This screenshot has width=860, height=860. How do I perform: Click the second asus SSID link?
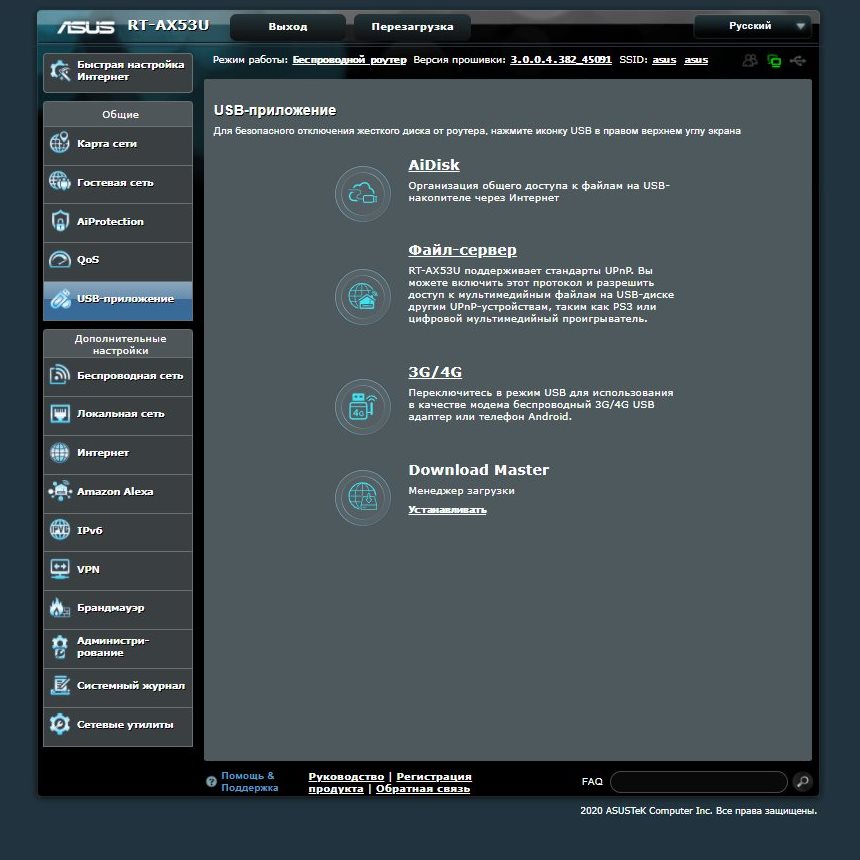point(696,60)
